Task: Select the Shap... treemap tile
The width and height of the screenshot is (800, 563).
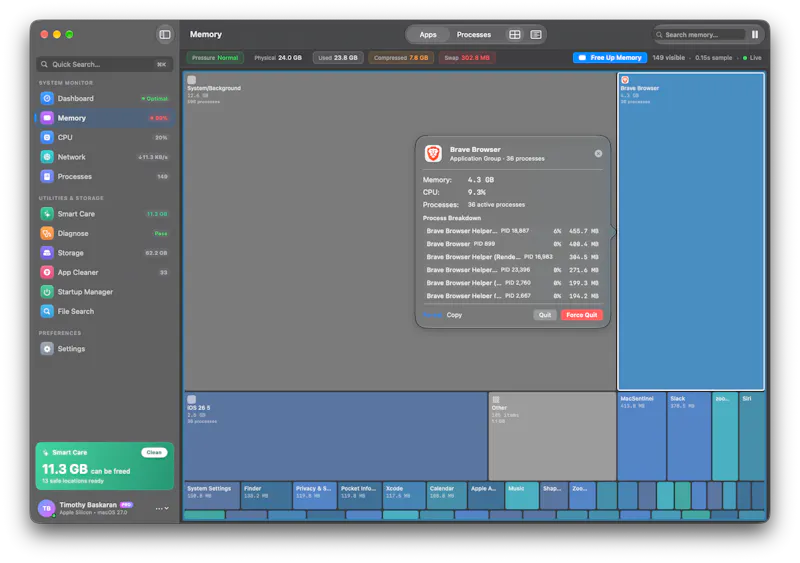Action: 554,495
